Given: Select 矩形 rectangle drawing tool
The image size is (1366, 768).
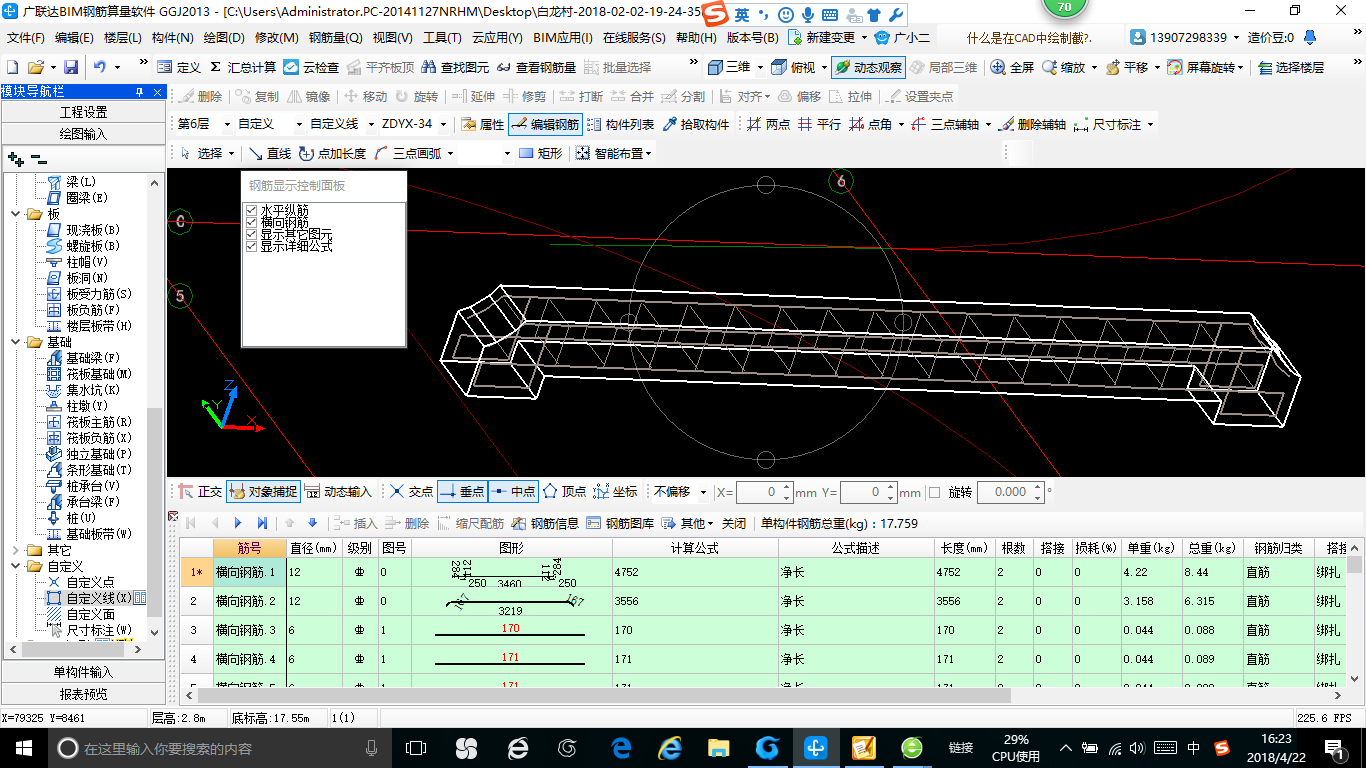Looking at the screenshot, I should click(540, 153).
